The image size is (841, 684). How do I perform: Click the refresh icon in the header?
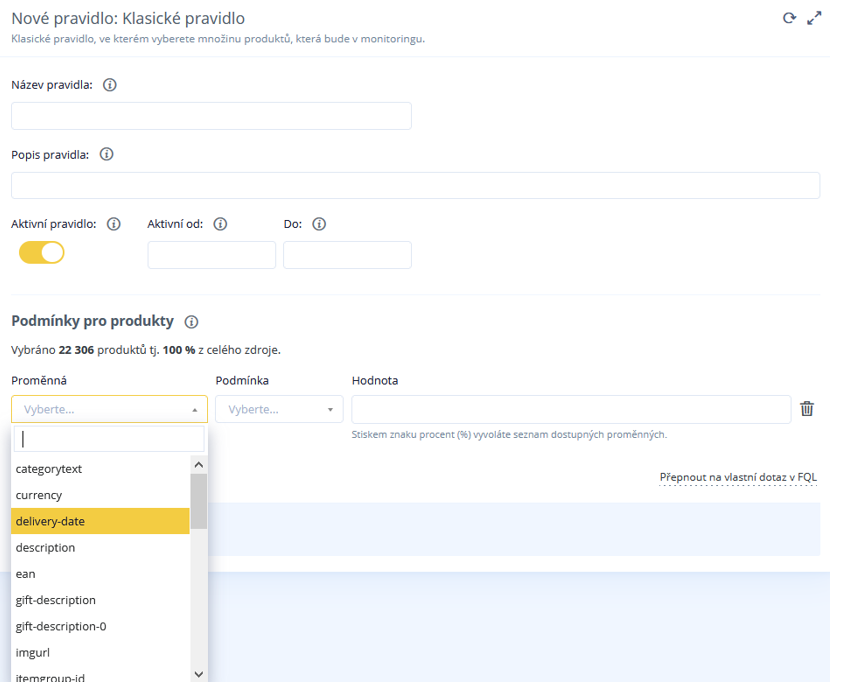pyautogui.click(x=789, y=18)
